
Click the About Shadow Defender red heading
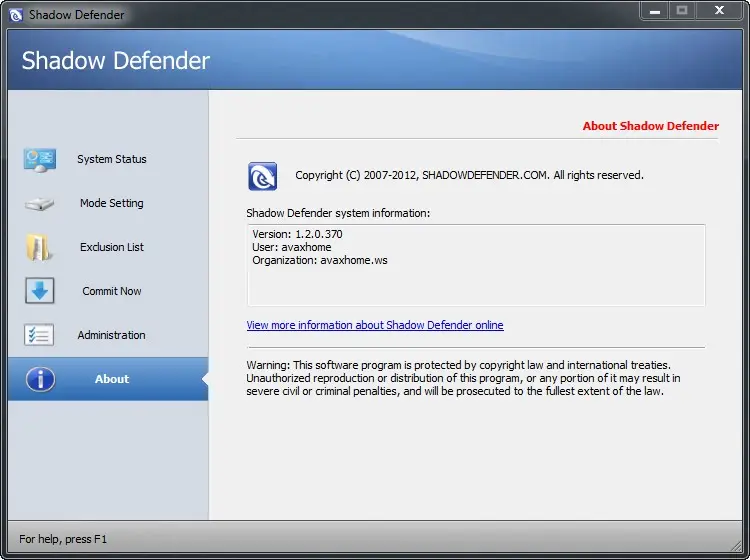tap(651, 126)
